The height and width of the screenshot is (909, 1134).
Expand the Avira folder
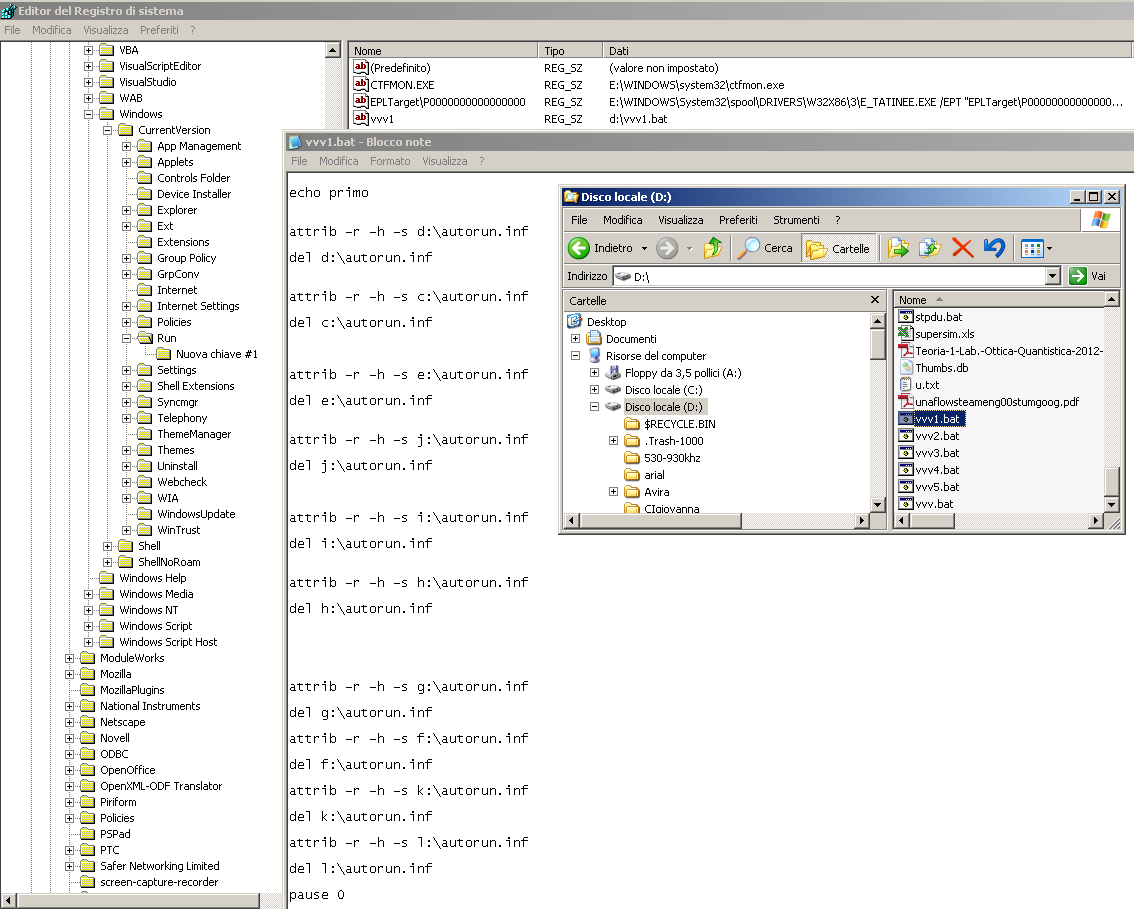pos(613,492)
